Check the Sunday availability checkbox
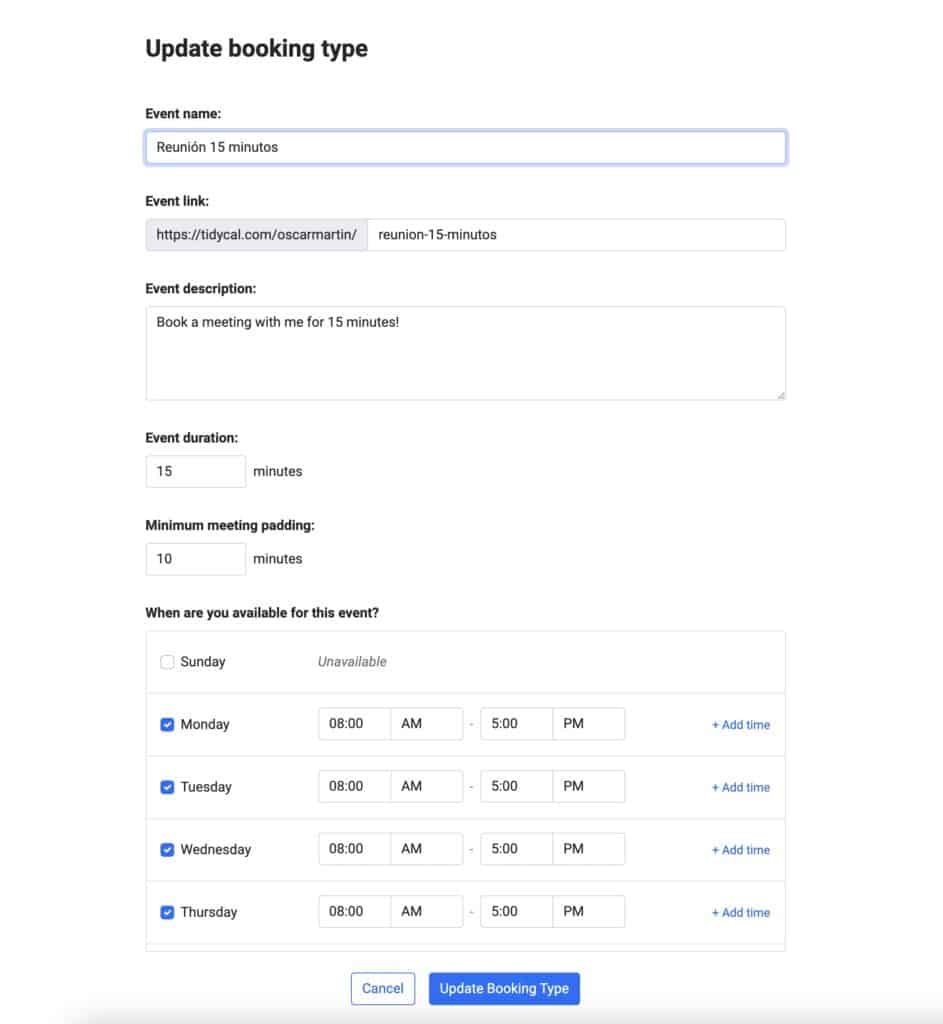 [x=167, y=662]
